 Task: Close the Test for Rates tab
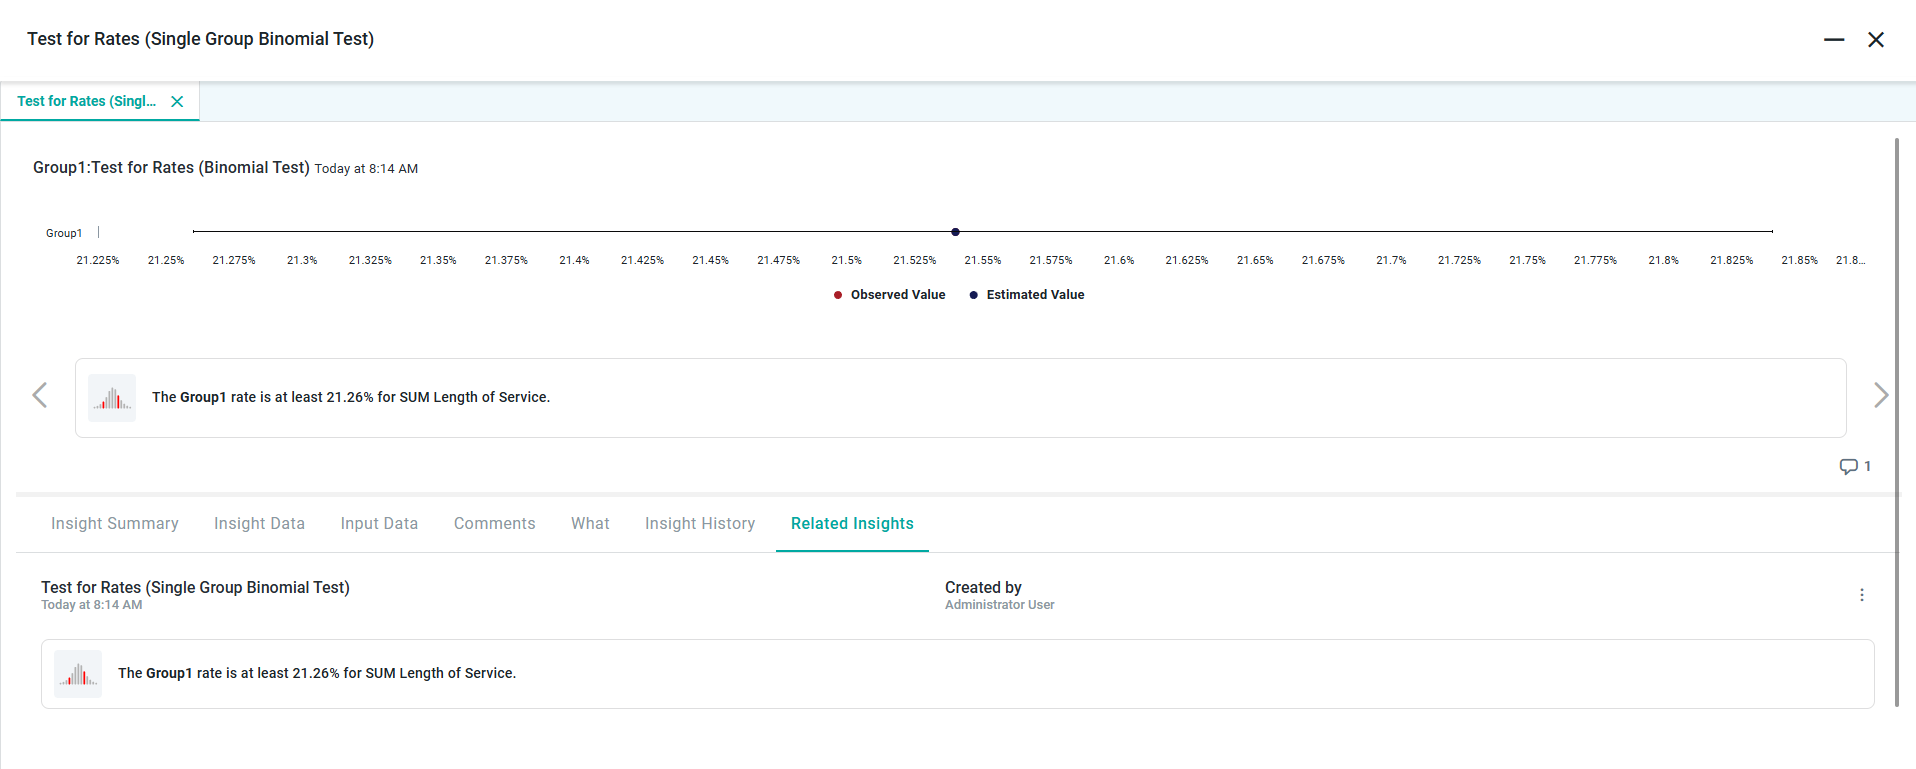tap(177, 102)
